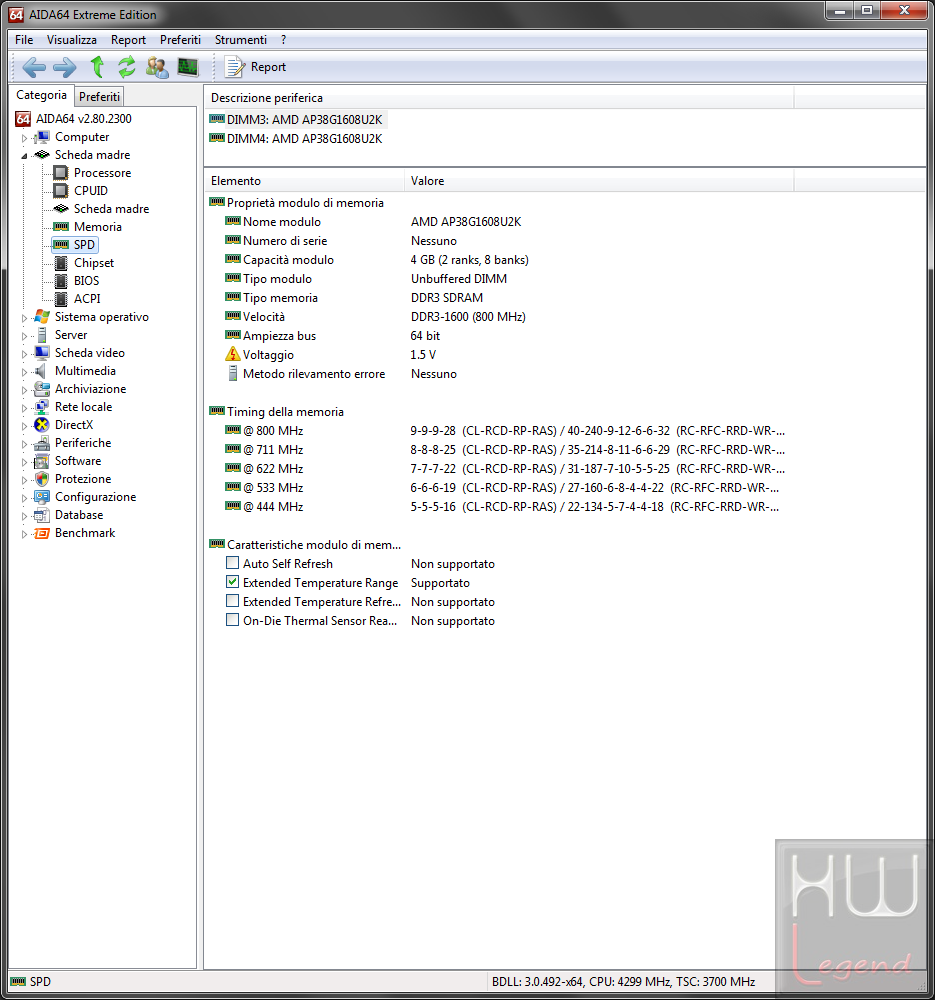This screenshot has height=1000, width=935.
Task: Open the Report menu
Action: tap(128, 40)
